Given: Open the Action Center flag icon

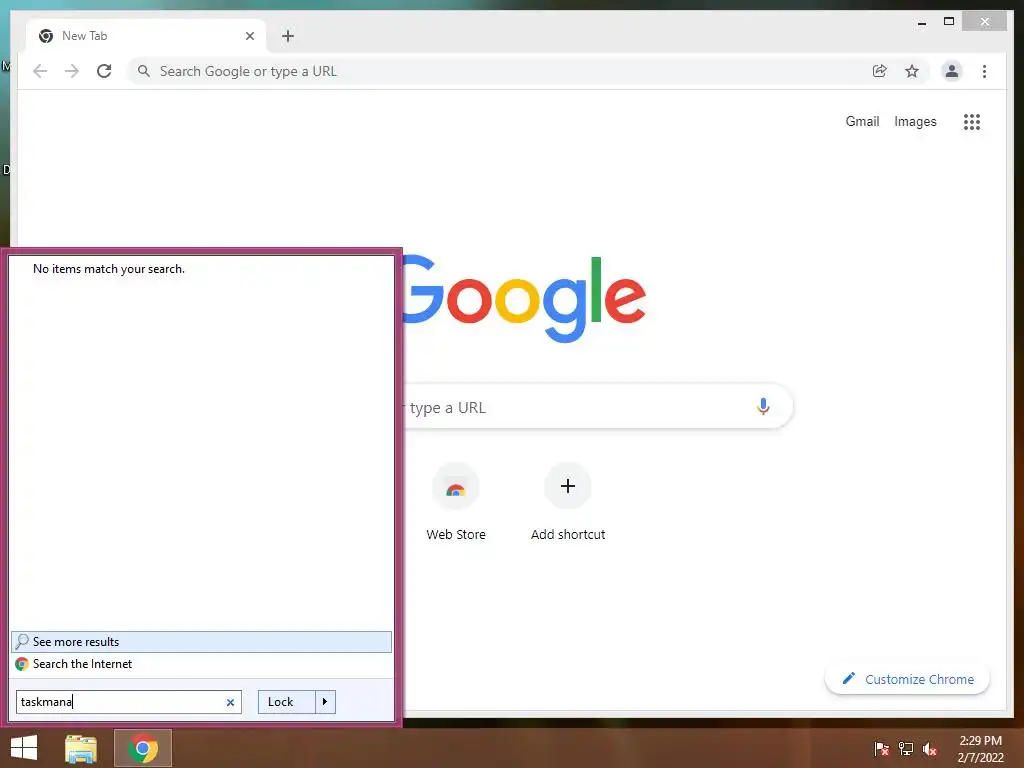Looking at the screenshot, I should coord(881,748).
